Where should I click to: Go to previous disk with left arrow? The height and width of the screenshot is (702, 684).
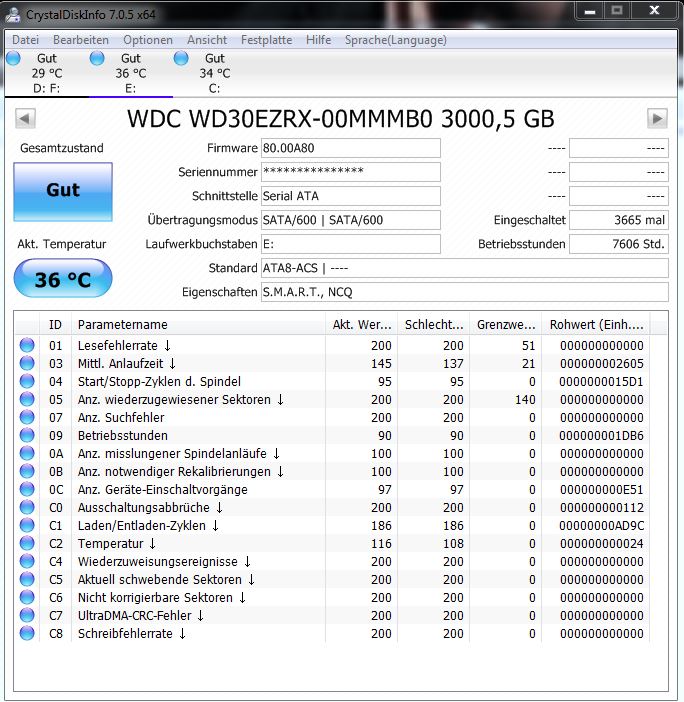[x=25, y=119]
